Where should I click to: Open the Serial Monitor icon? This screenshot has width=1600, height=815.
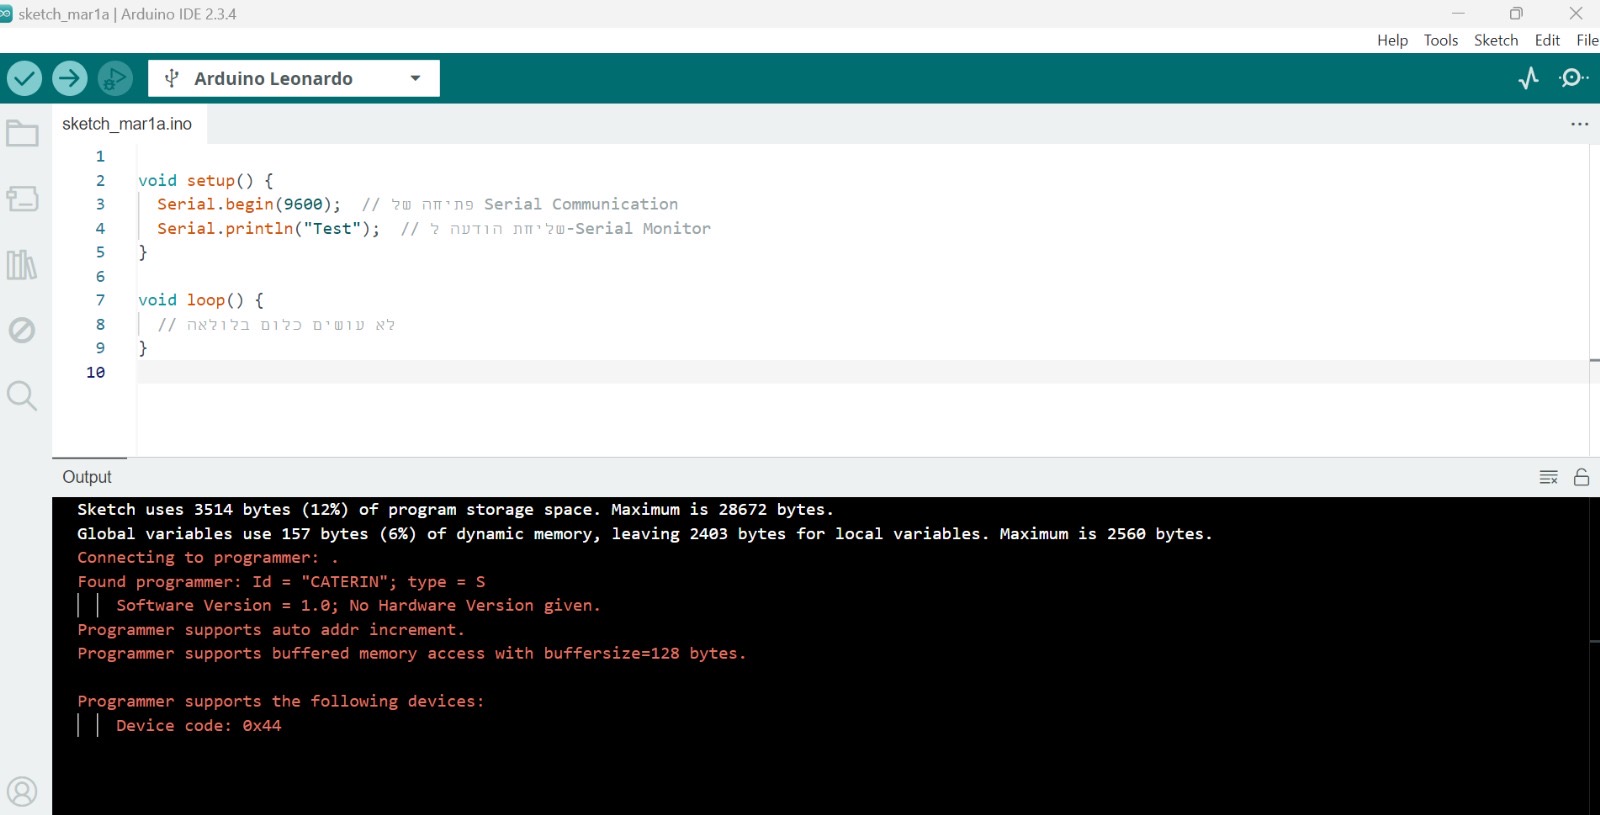coord(1573,78)
